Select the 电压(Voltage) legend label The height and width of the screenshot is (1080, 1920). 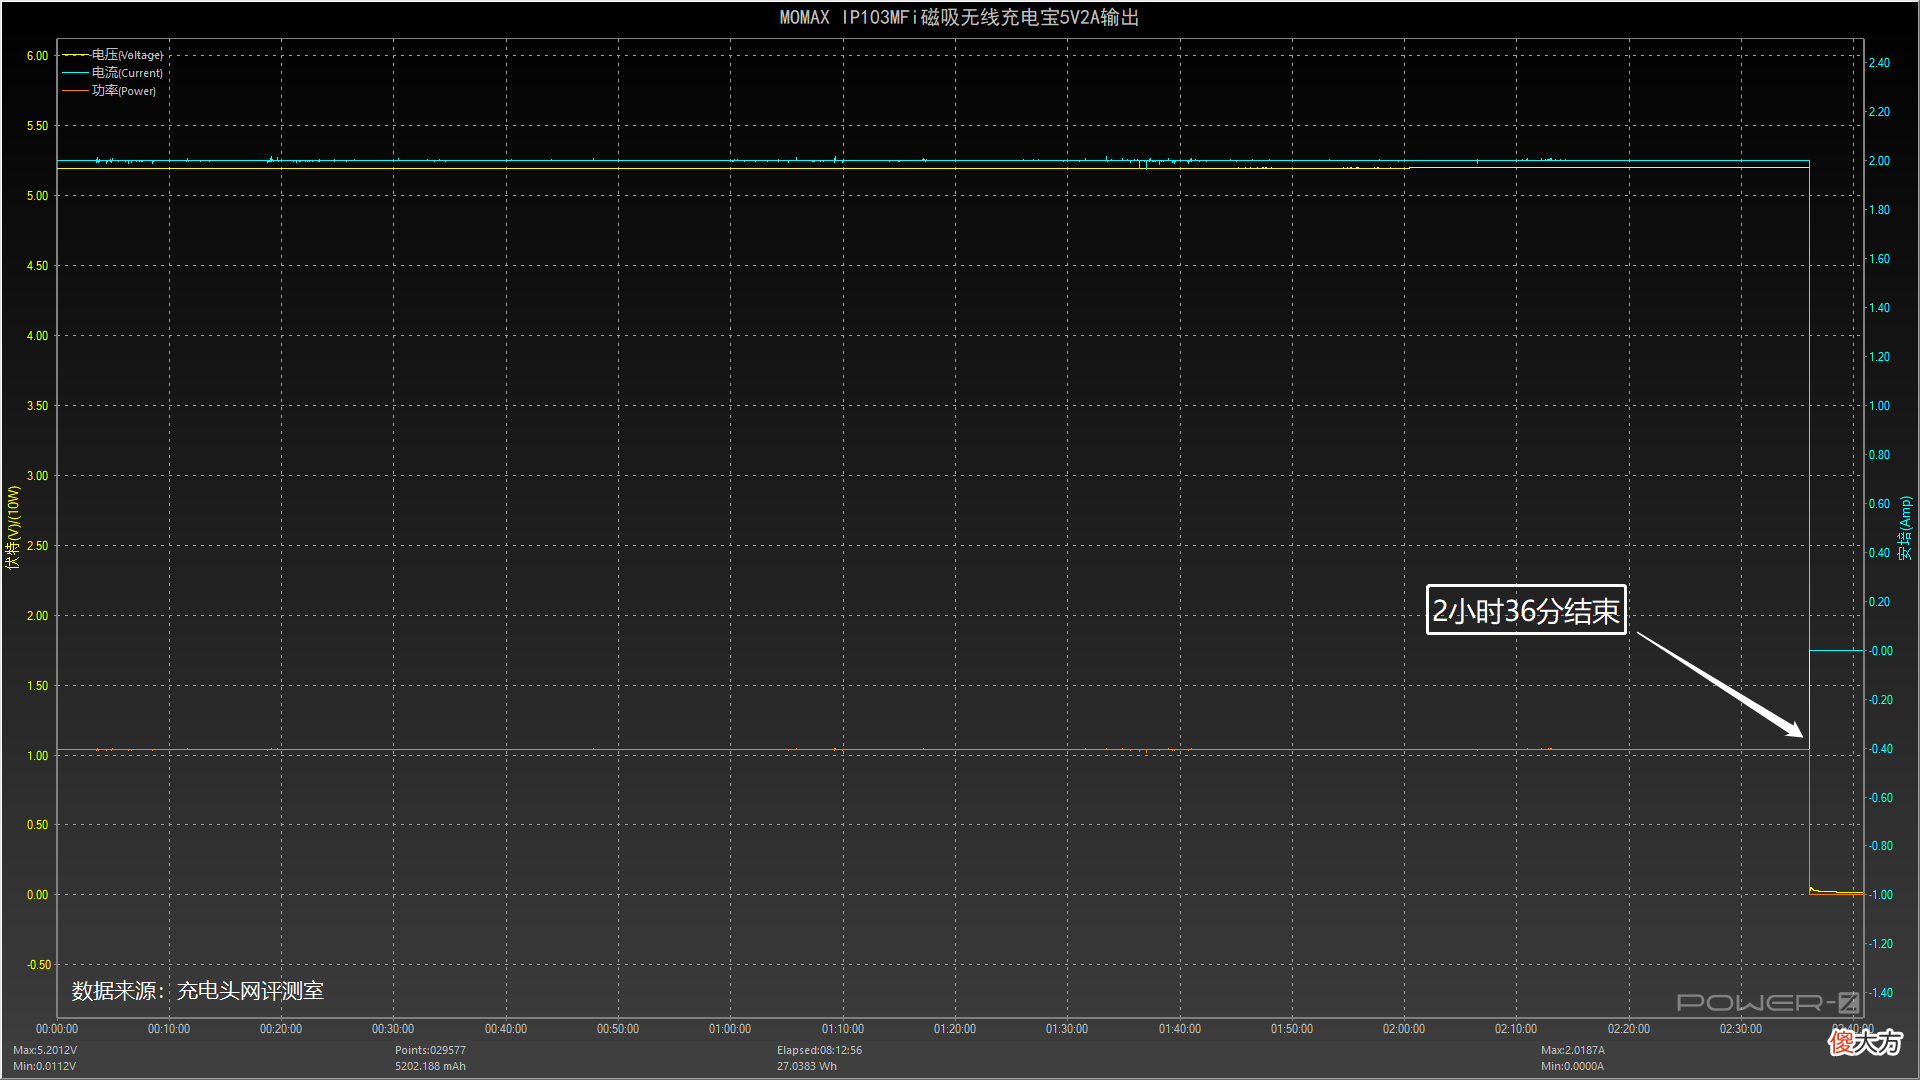(127, 55)
